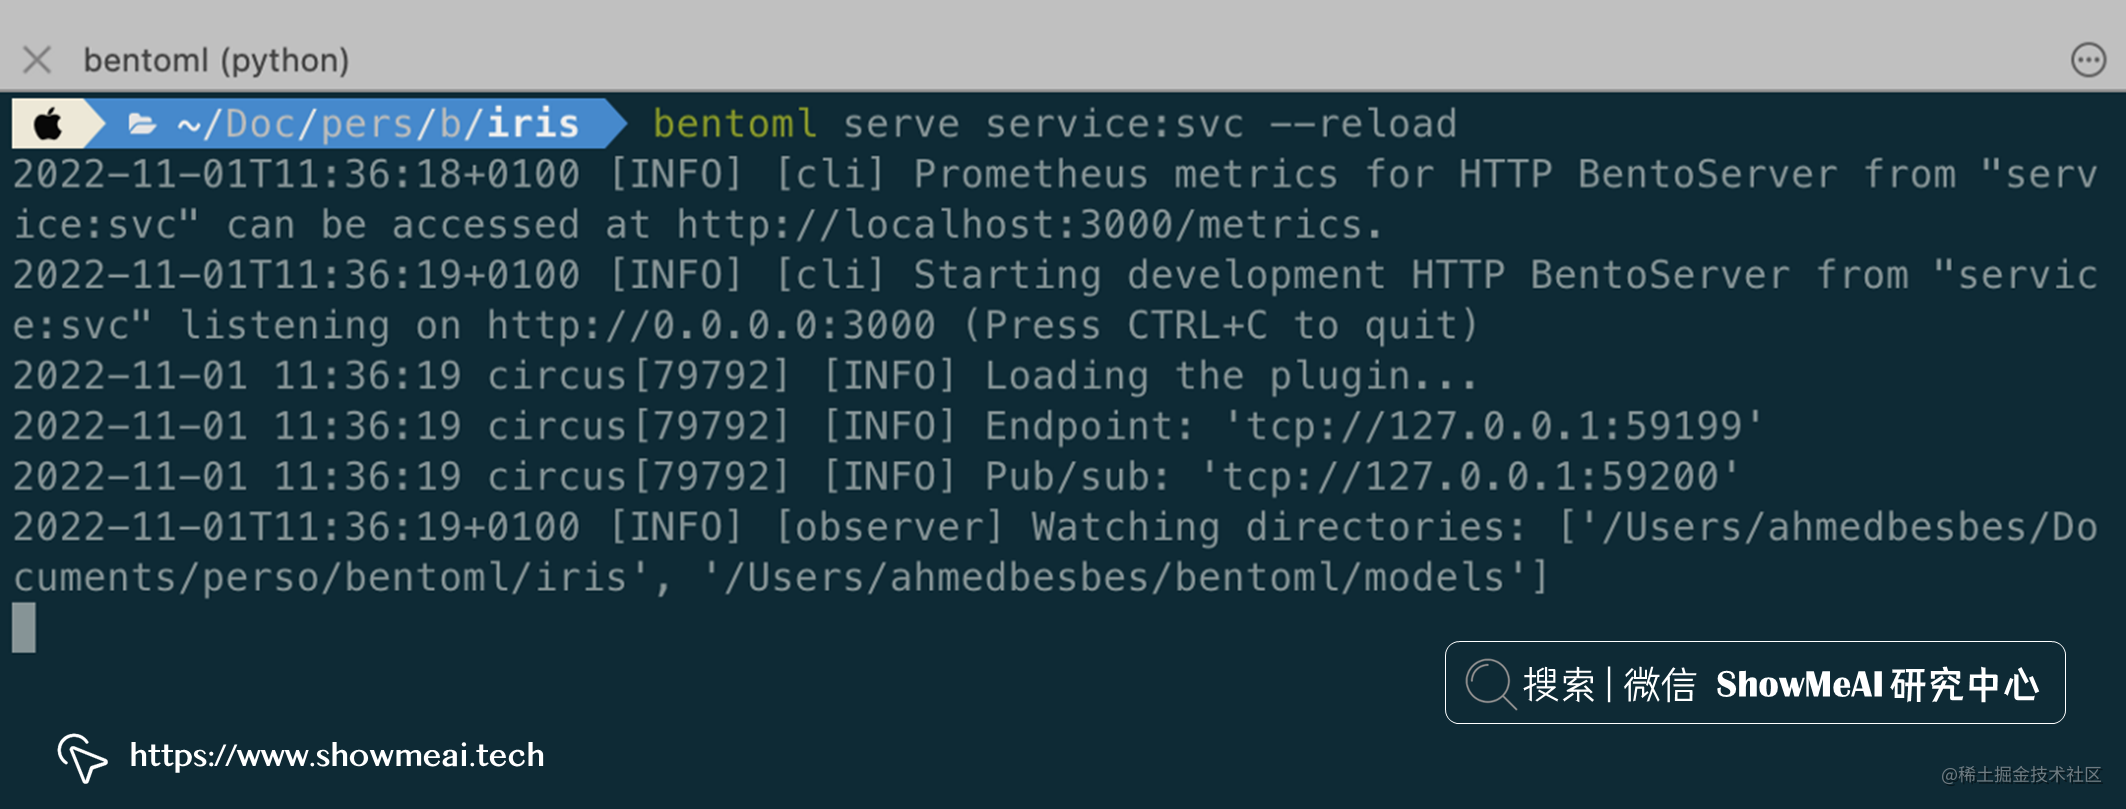Click the https://www.showmeai.tech link
The image size is (2126, 809).
337,755
